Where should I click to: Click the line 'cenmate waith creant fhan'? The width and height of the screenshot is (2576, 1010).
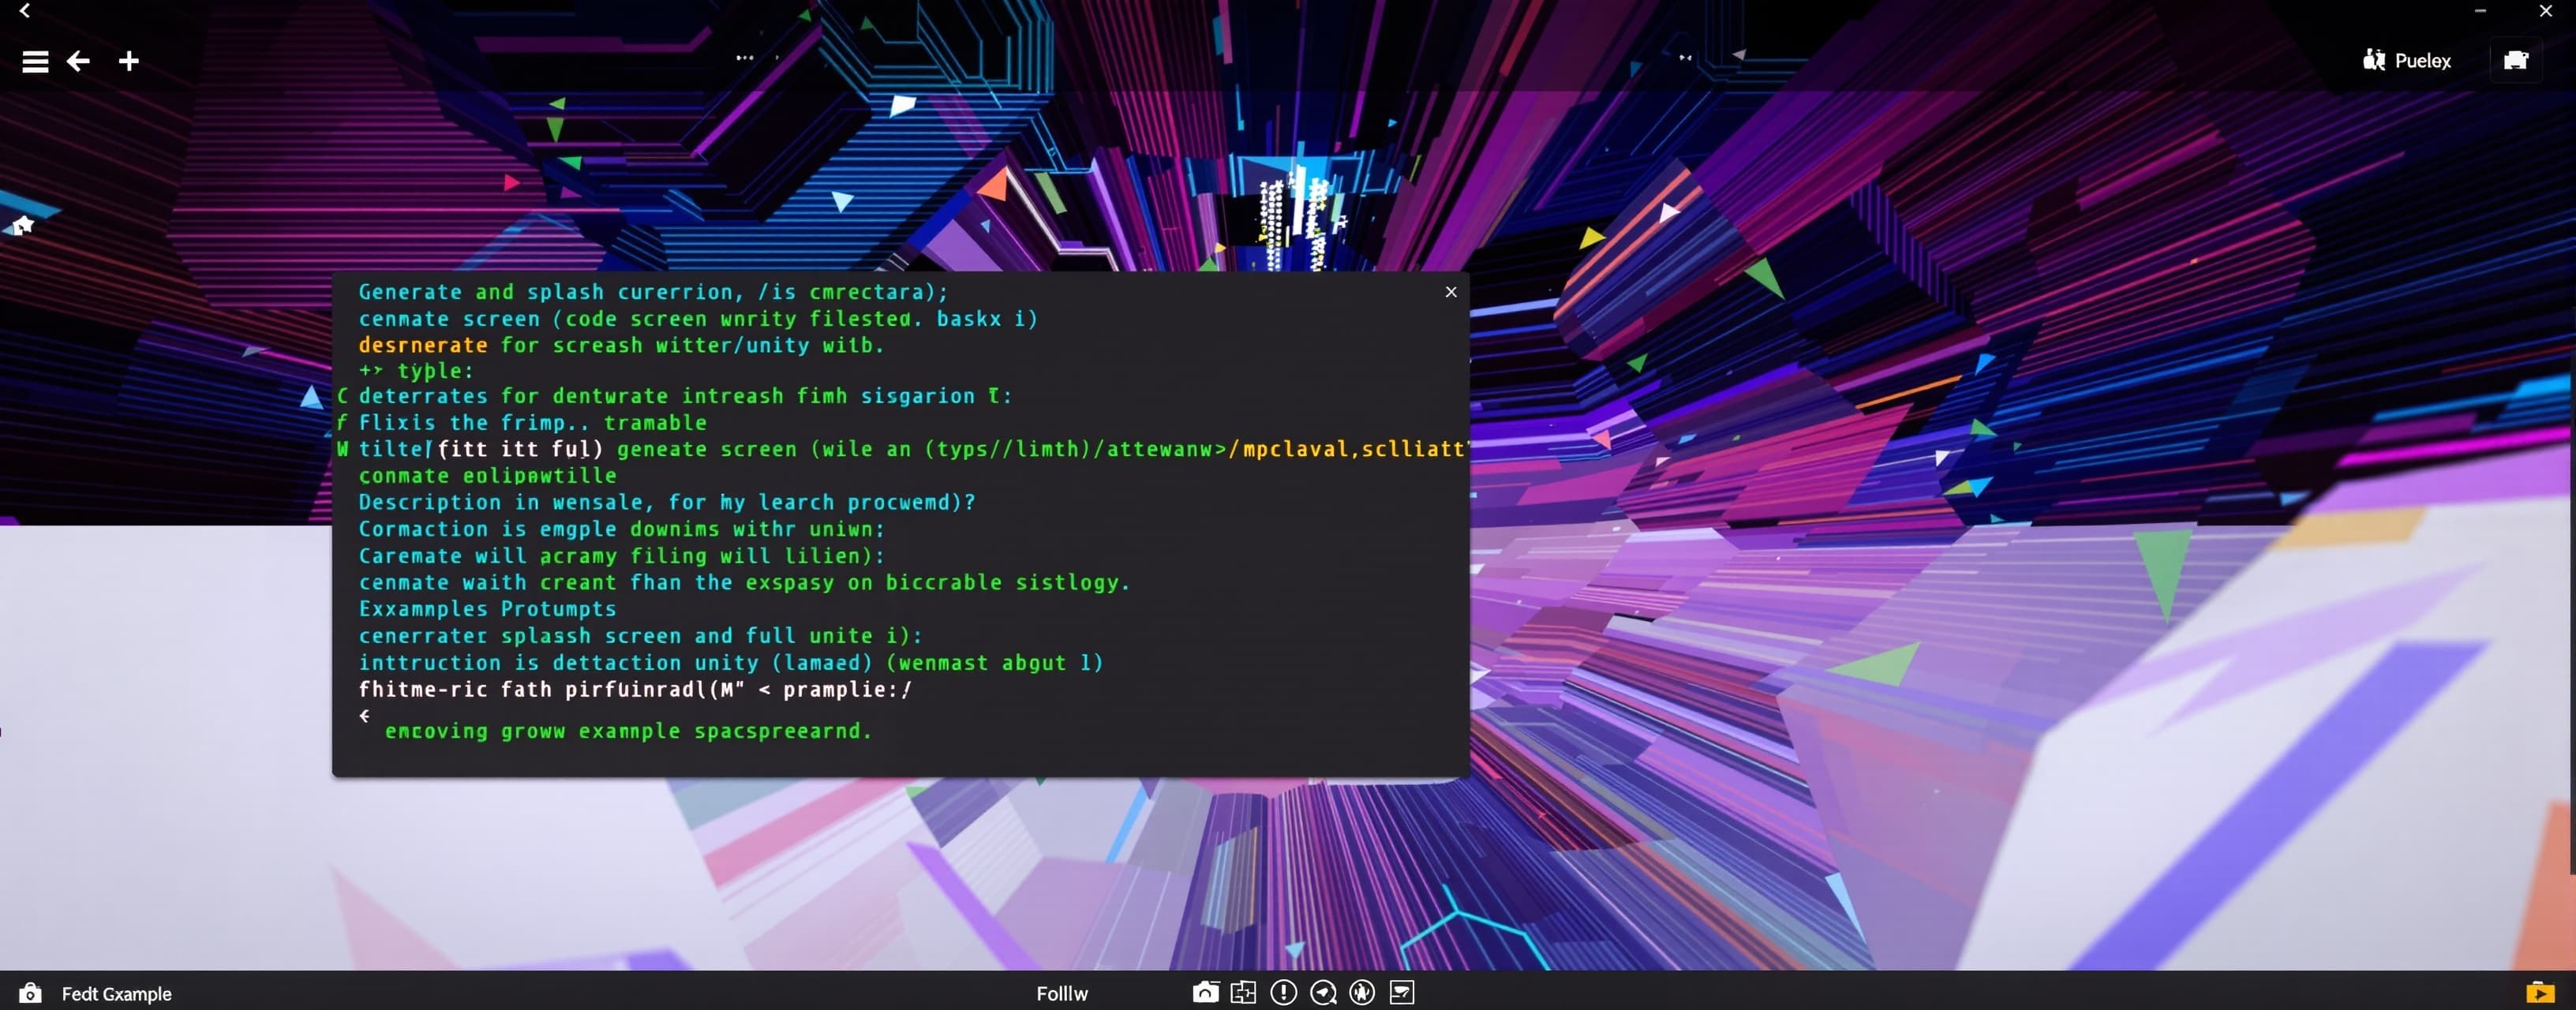(744, 582)
